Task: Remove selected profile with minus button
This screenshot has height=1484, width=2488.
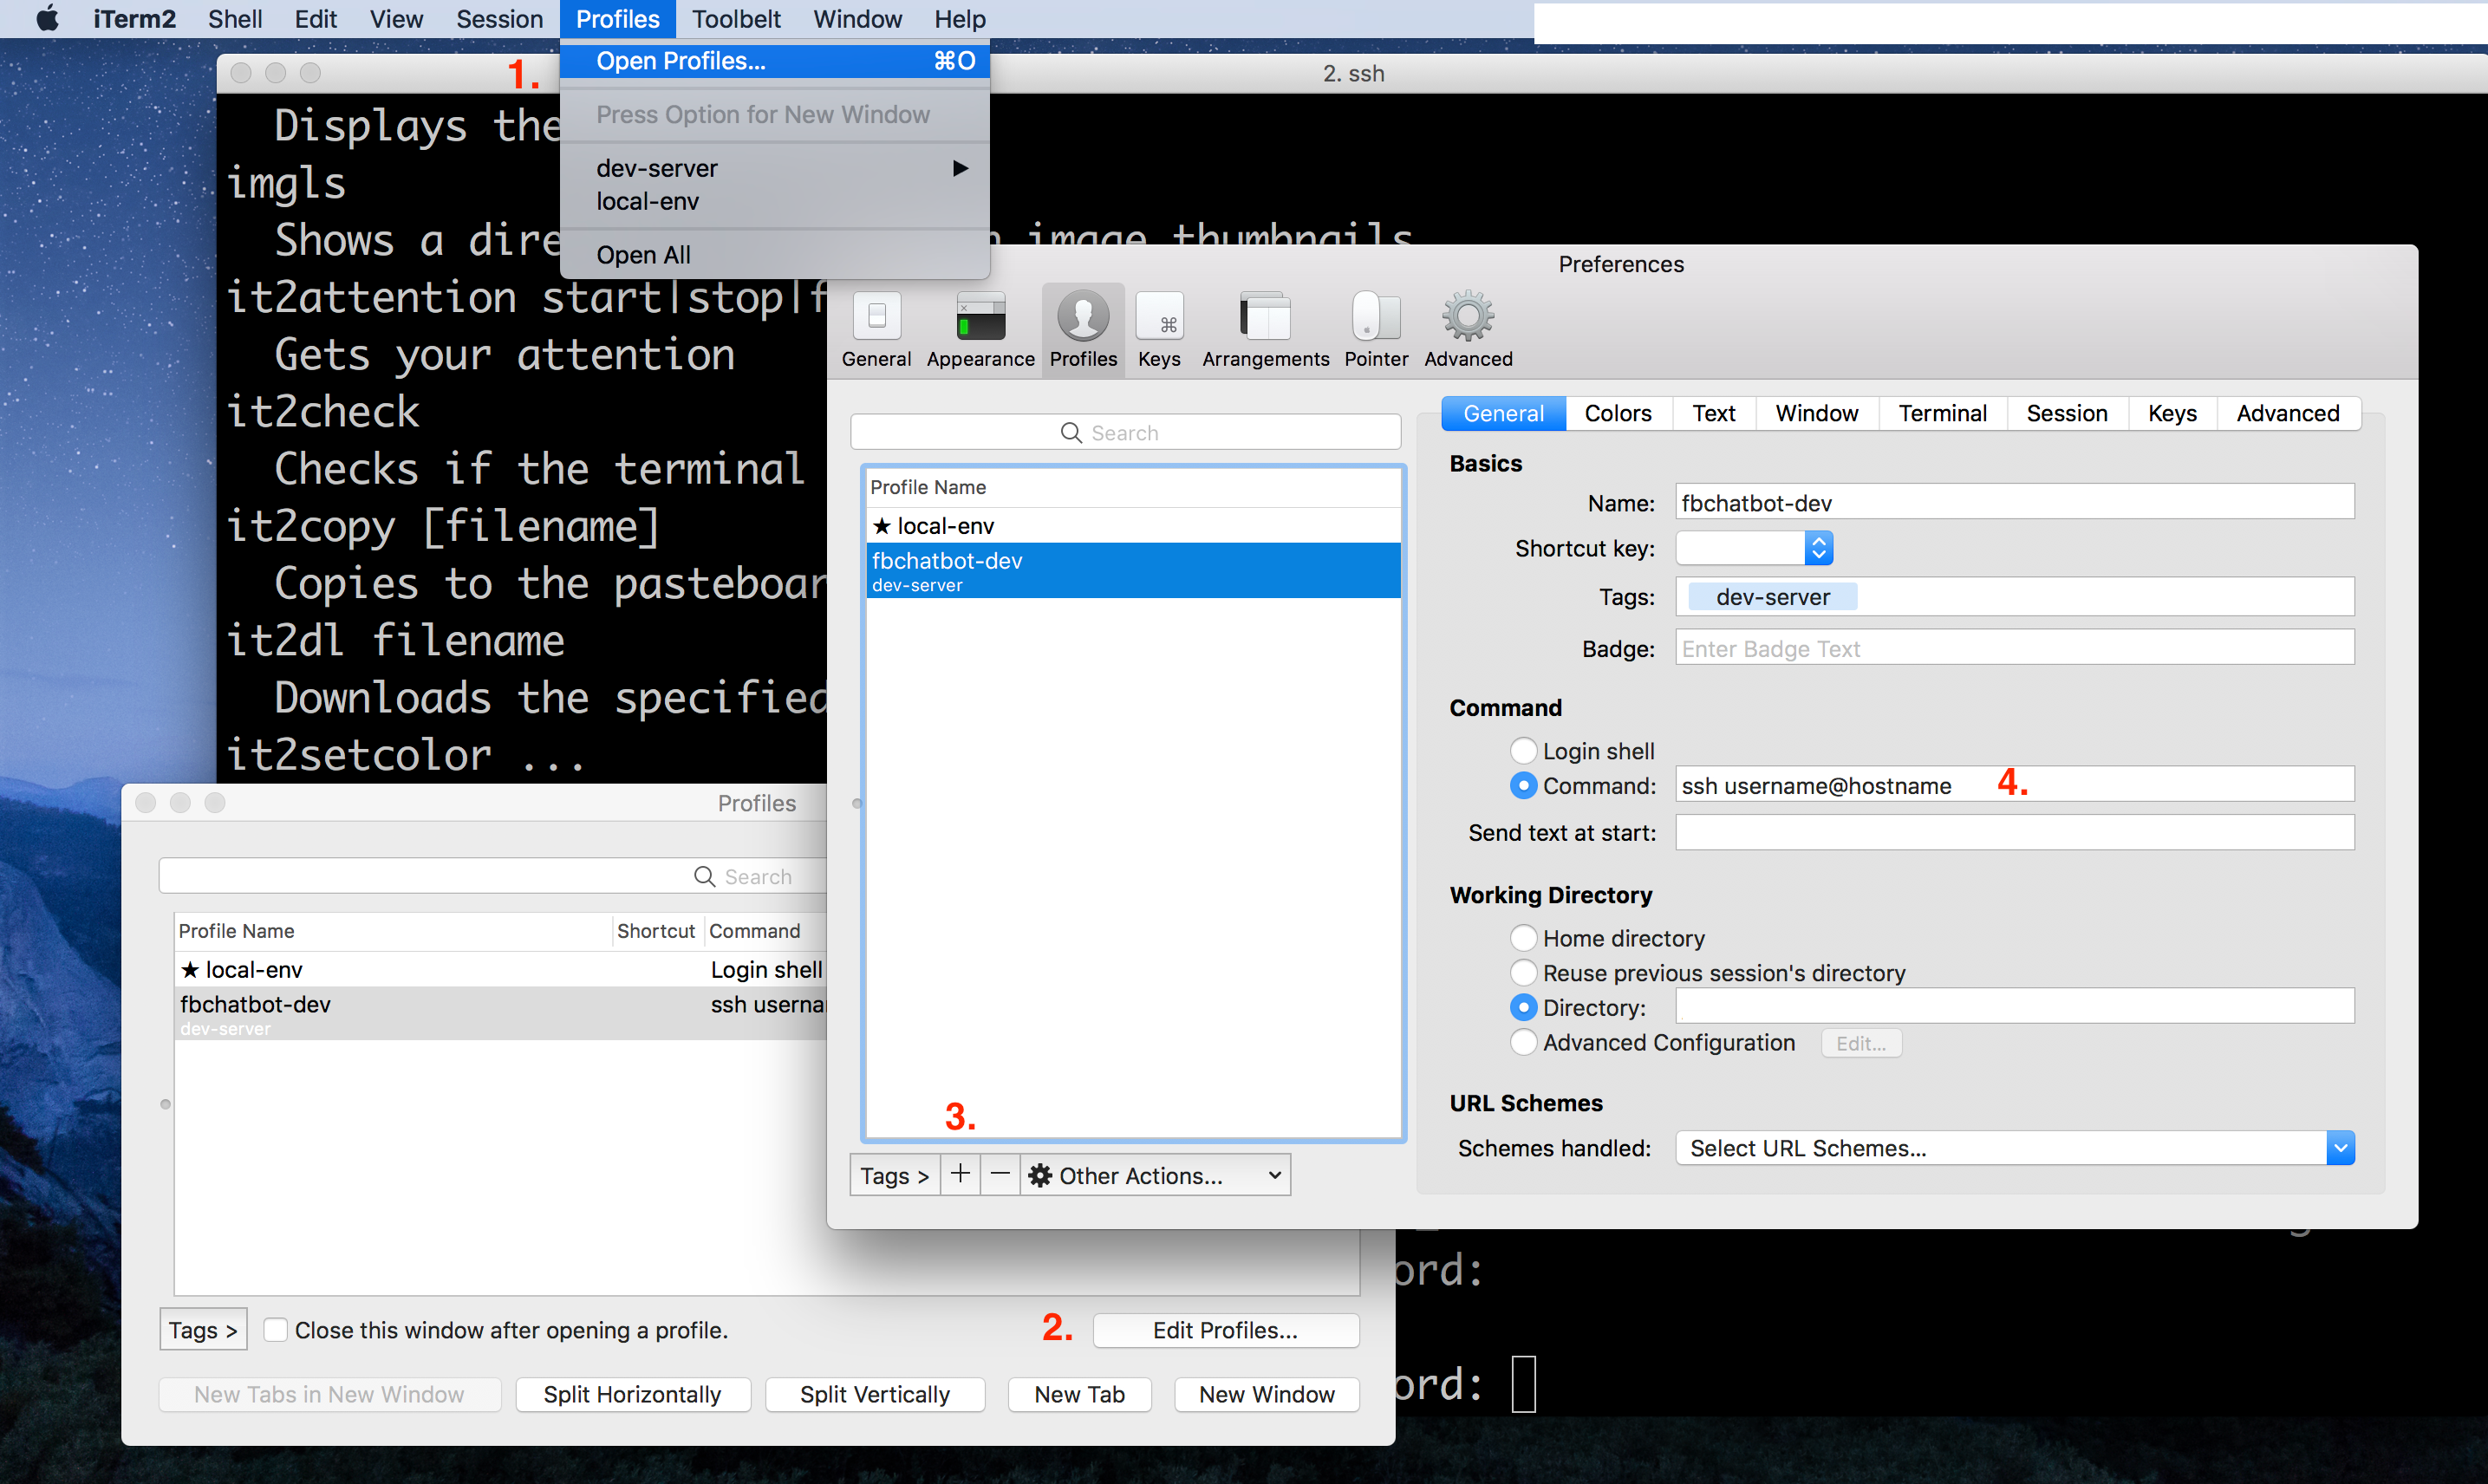Action: point(1000,1175)
